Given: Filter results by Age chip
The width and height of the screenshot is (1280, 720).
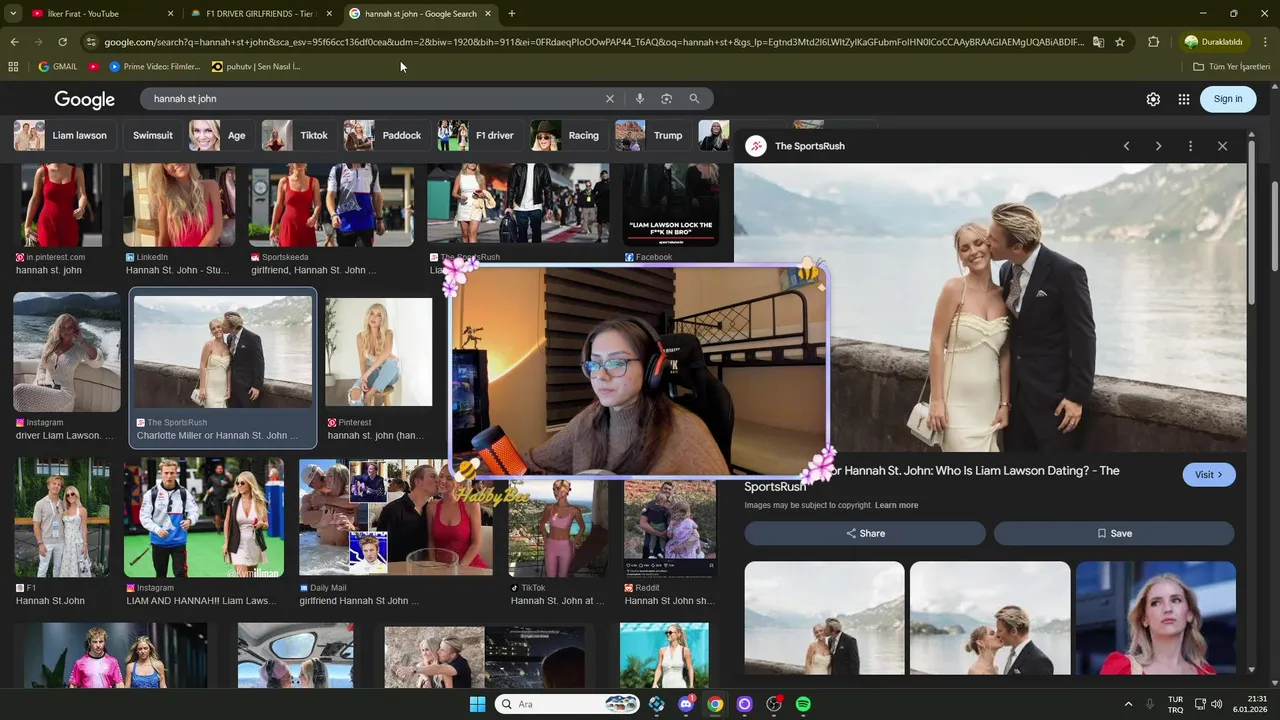Looking at the screenshot, I should tap(219, 135).
